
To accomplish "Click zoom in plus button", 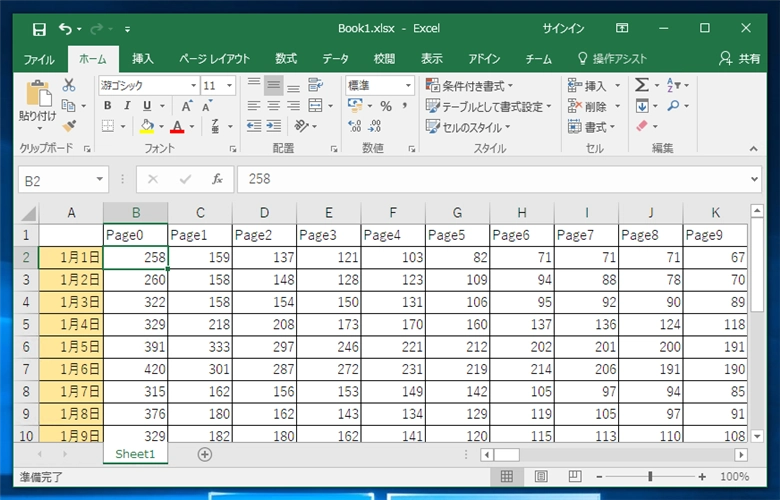I will (702, 477).
